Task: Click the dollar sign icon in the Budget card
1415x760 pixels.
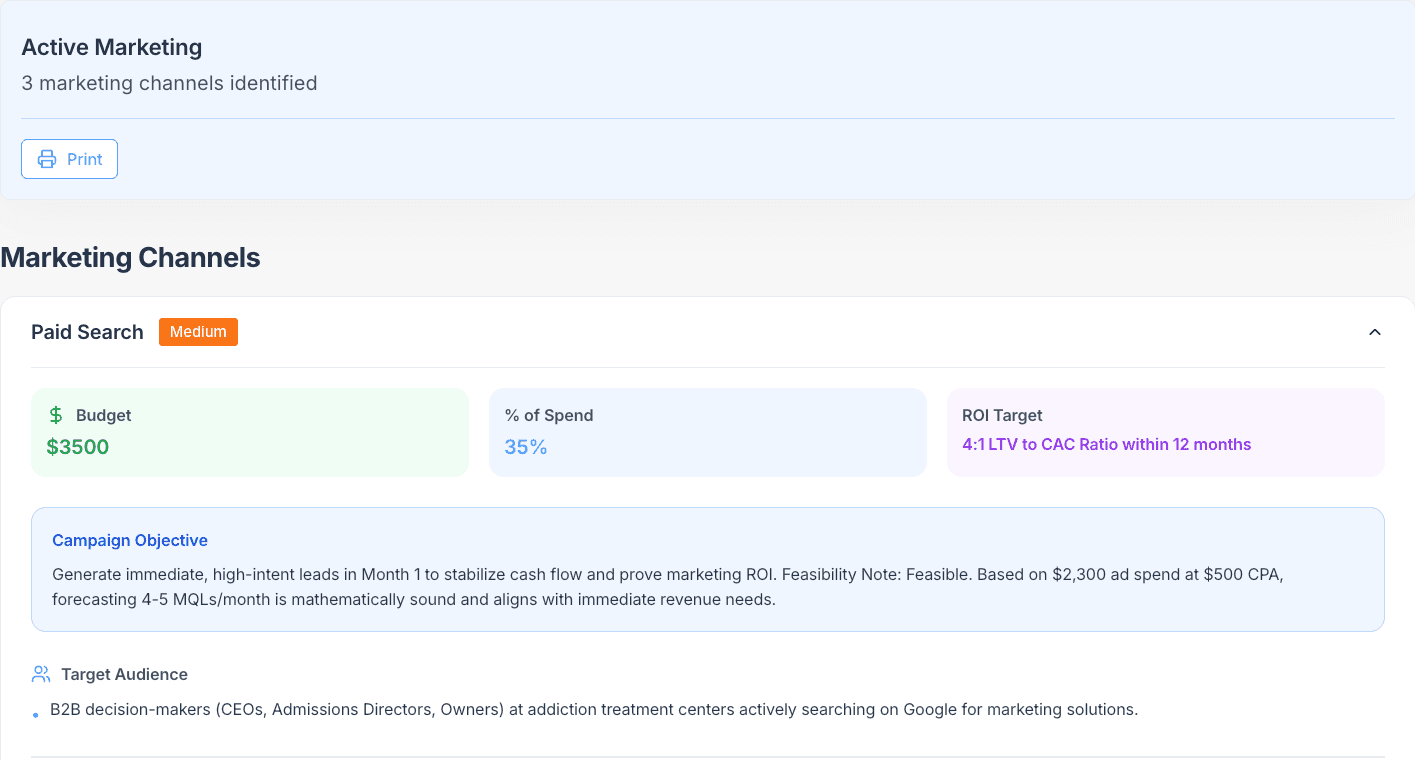Action: 58,414
